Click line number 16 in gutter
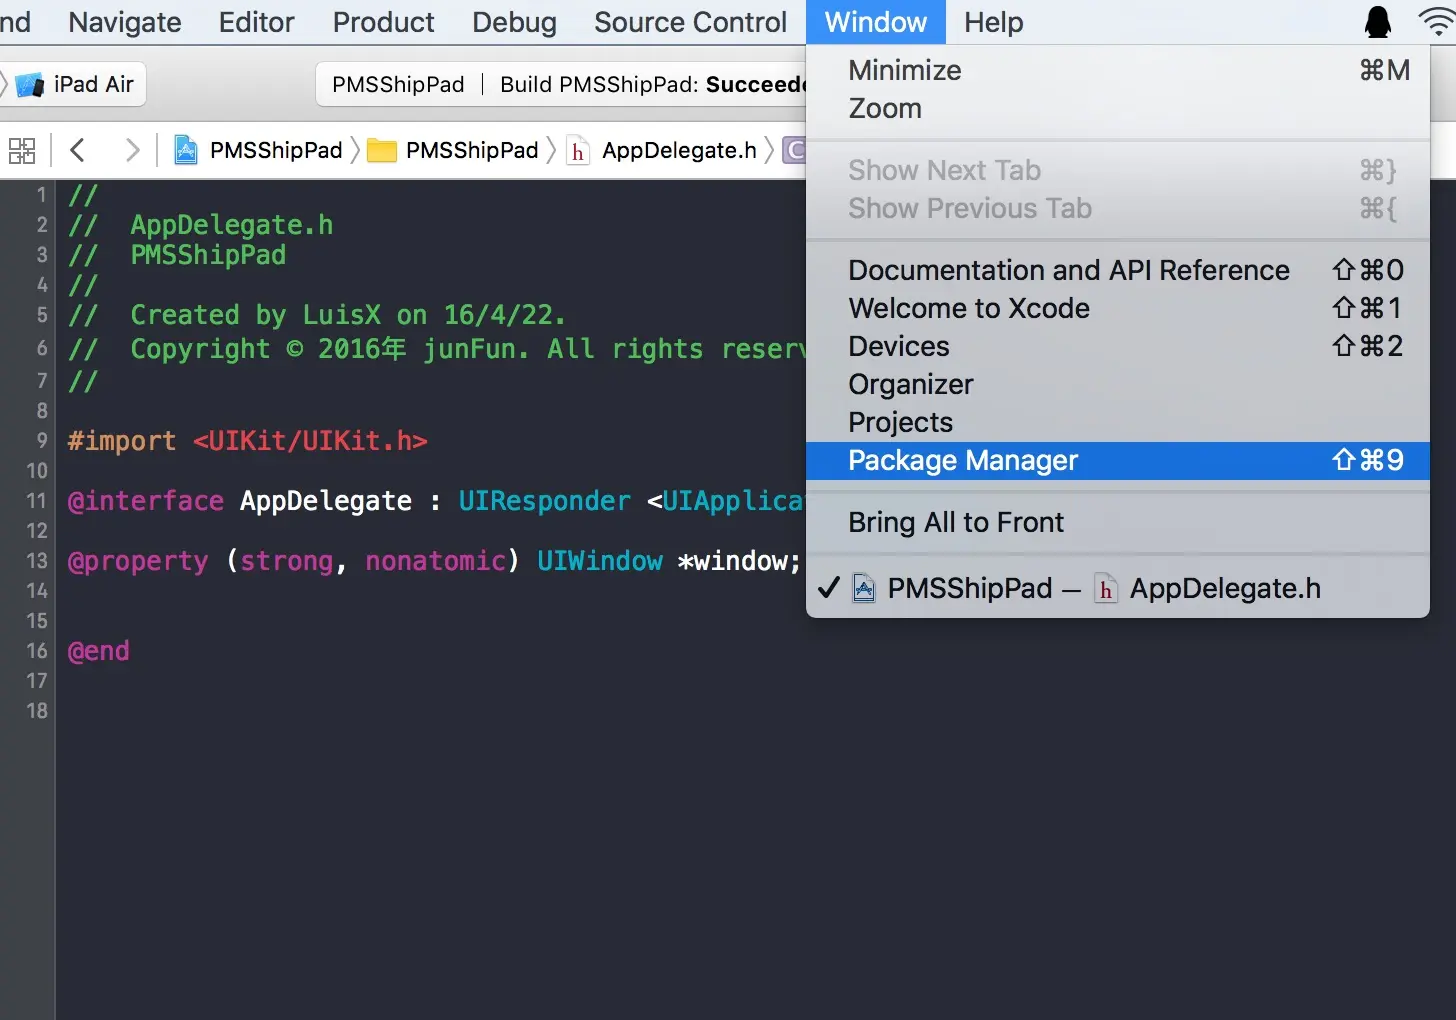Screen dimensions: 1456x1020 (x=37, y=650)
